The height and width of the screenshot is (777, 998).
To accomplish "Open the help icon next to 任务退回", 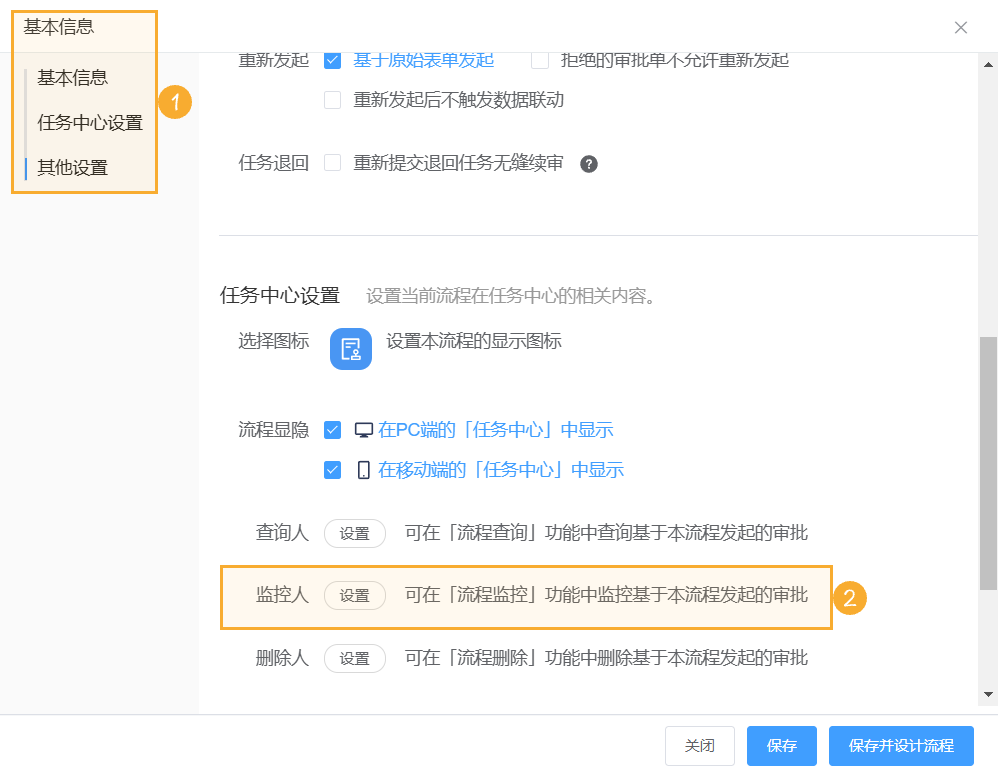I will [x=589, y=163].
